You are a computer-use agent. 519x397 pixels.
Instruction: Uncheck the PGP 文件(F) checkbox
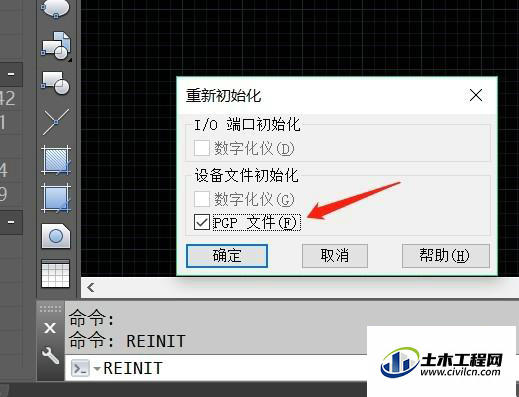click(x=202, y=222)
